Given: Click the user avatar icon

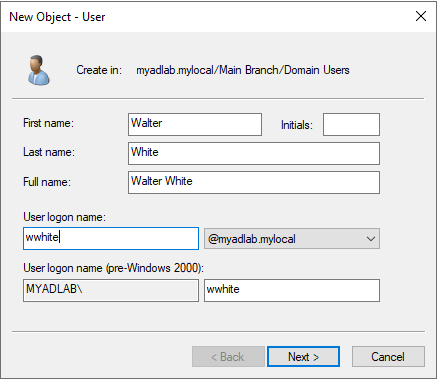Looking at the screenshot, I should [x=39, y=70].
